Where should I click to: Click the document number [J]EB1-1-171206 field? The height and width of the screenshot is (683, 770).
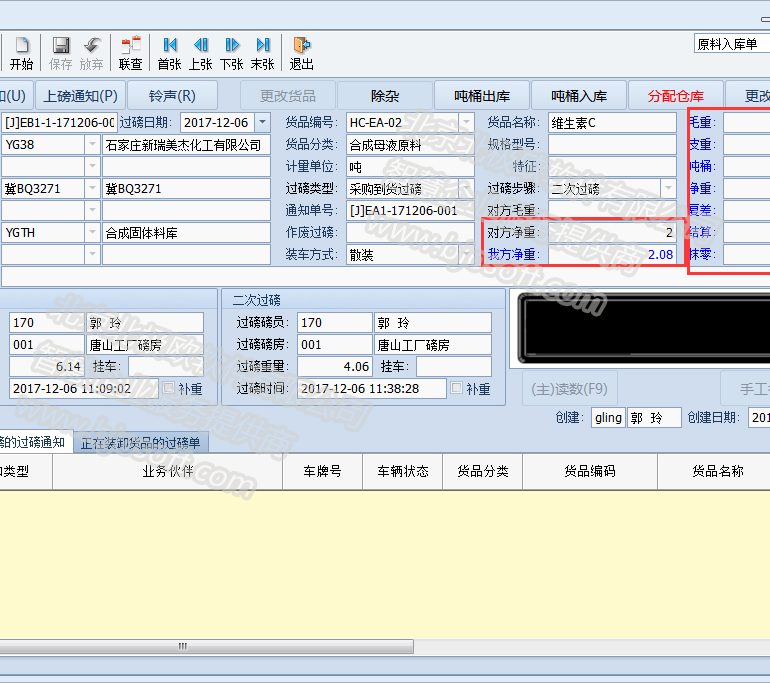coord(59,122)
